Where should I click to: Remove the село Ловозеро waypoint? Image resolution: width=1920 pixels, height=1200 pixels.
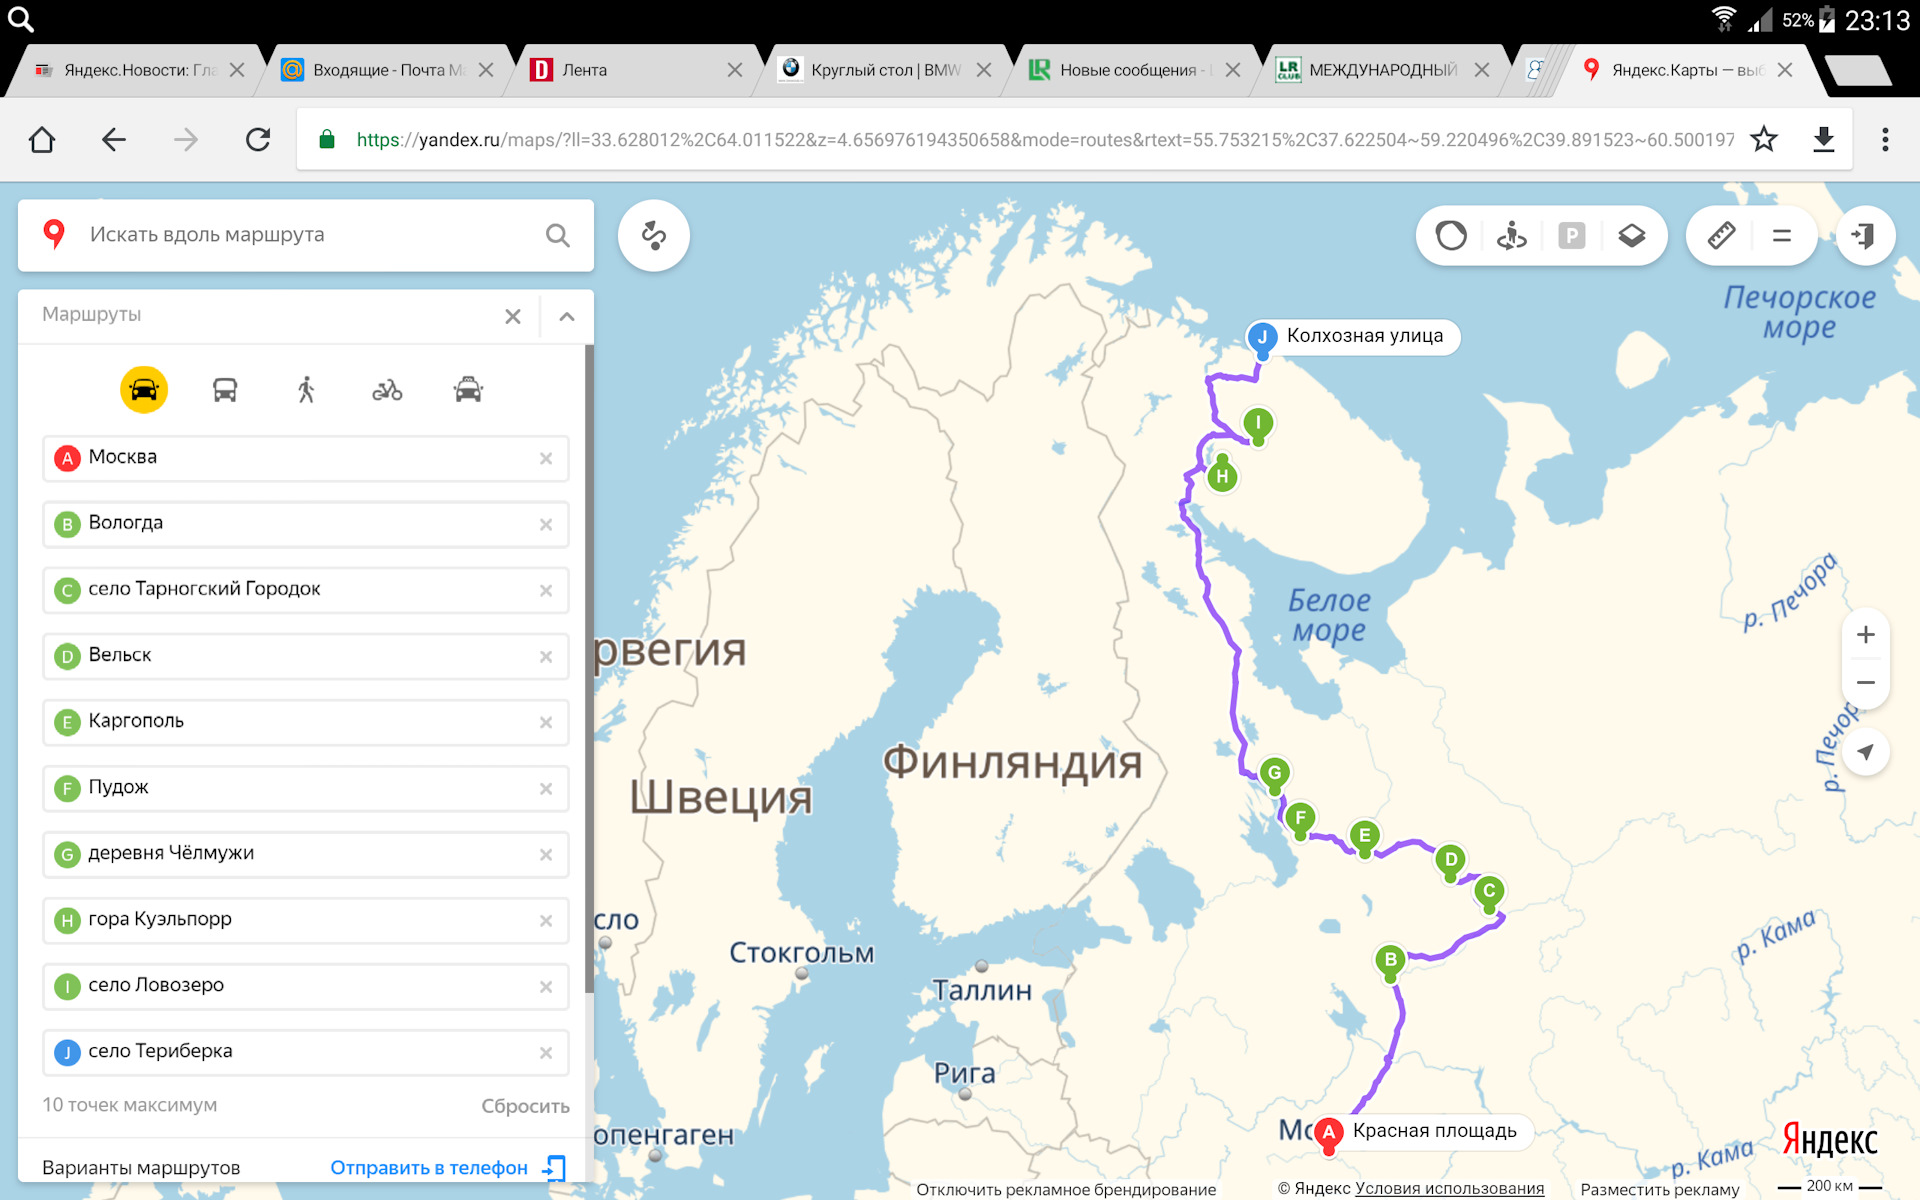click(546, 986)
